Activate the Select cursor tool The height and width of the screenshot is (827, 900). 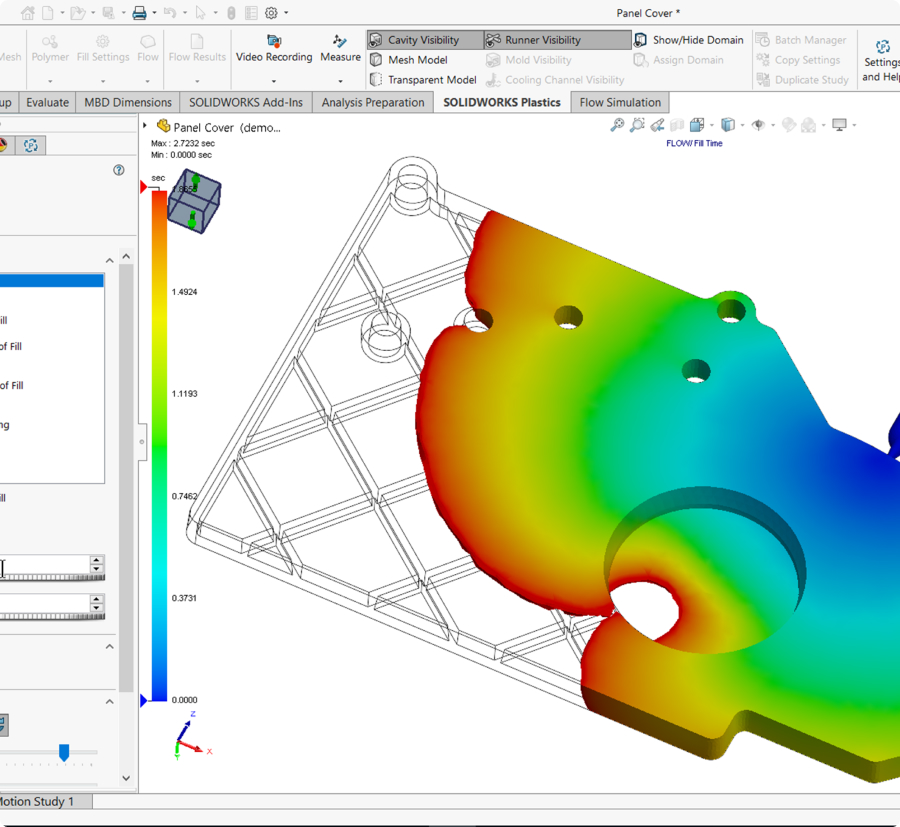click(200, 13)
